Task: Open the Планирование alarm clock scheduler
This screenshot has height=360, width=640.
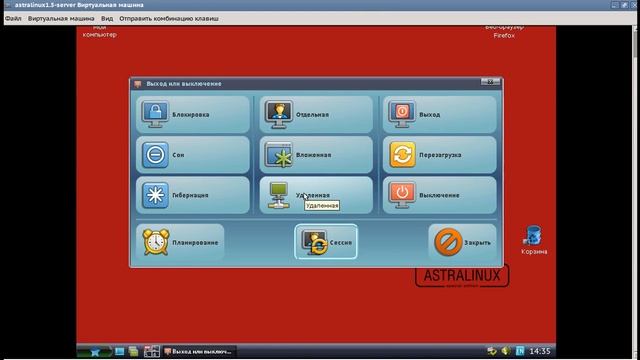Action: point(180,242)
